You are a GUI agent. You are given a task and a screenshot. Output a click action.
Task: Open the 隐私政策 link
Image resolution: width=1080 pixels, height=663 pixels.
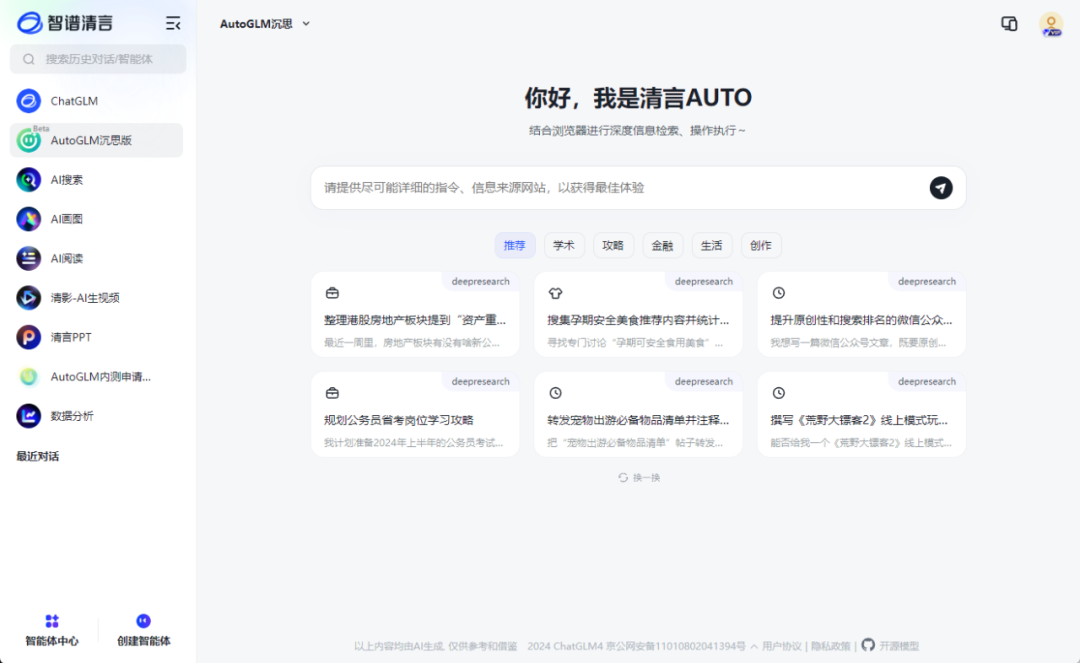point(831,646)
